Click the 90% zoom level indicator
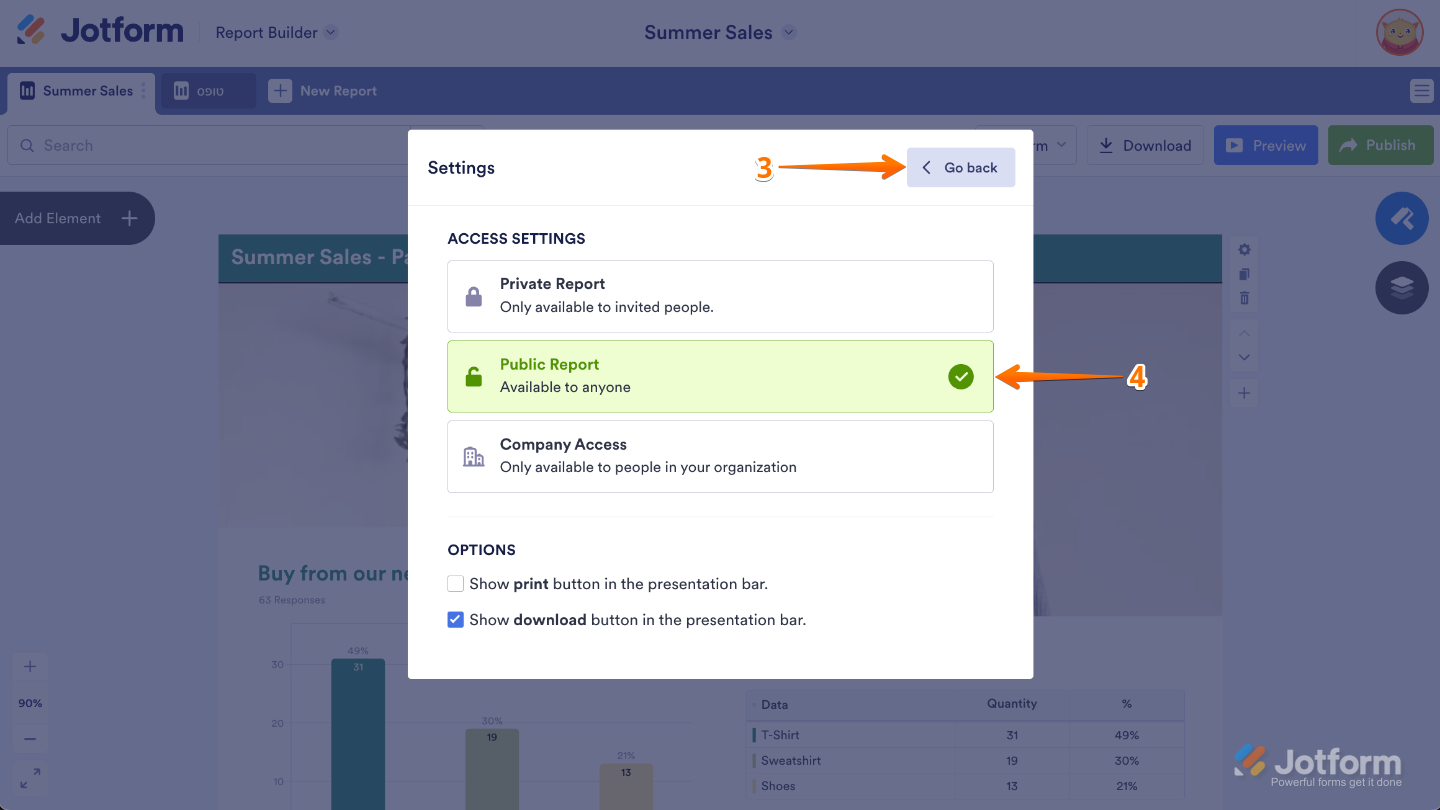 (x=30, y=703)
